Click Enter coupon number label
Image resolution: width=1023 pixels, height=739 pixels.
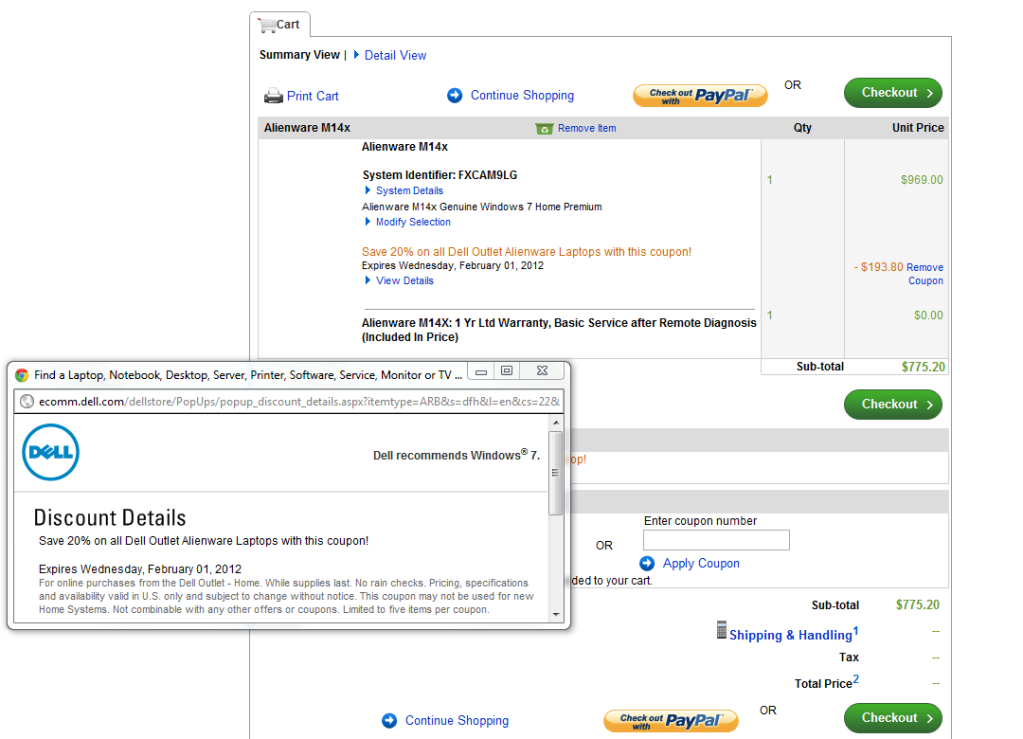700,520
